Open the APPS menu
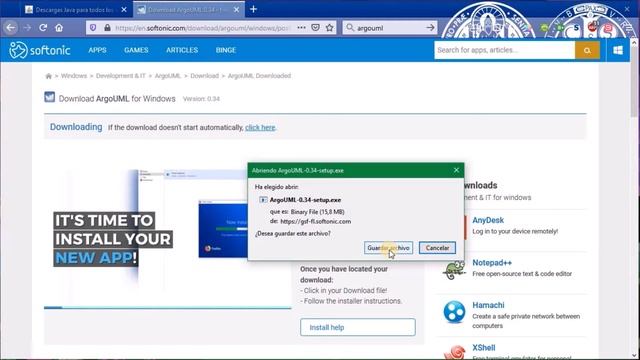 (97, 50)
